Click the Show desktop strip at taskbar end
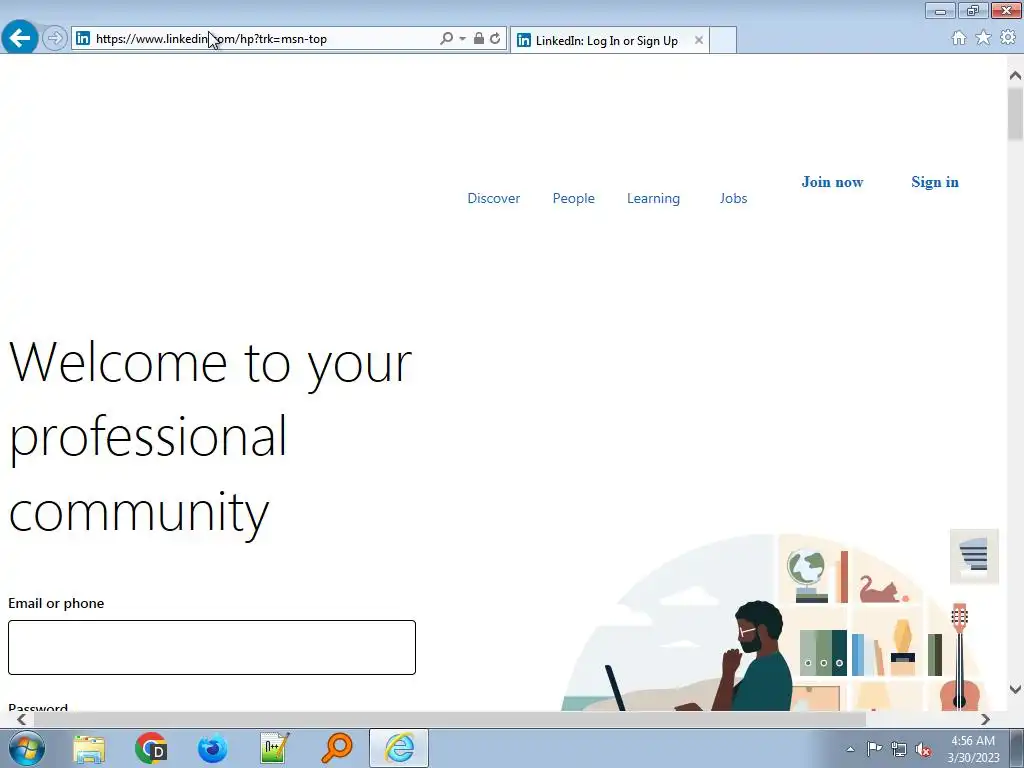This screenshot has width=1024, height=768. pyautogui.click(x=1017, y=748)
